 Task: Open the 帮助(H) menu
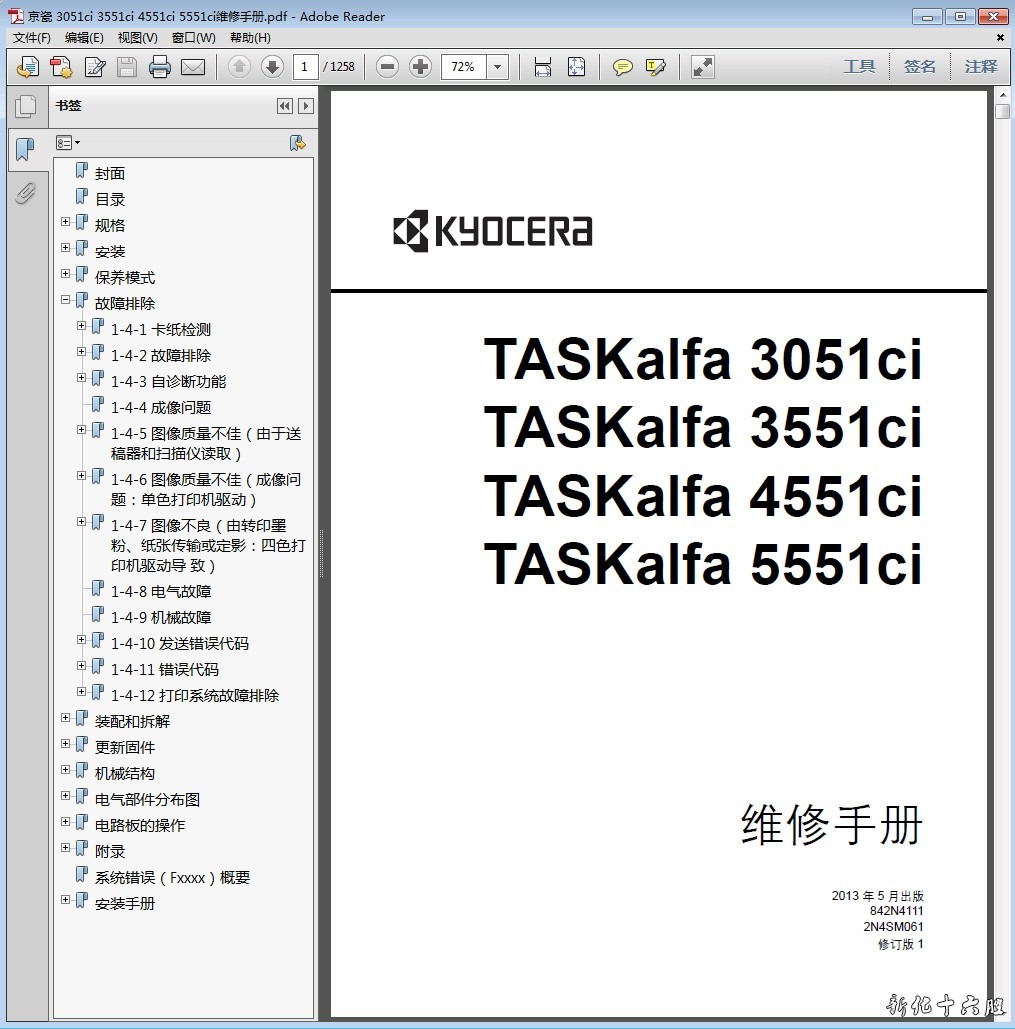pos(250,38)
